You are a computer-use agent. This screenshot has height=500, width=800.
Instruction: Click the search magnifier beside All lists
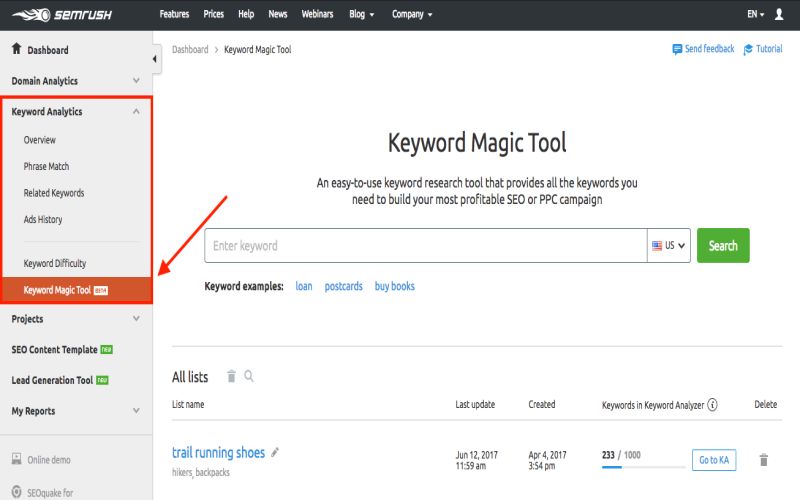pos(248,376)
